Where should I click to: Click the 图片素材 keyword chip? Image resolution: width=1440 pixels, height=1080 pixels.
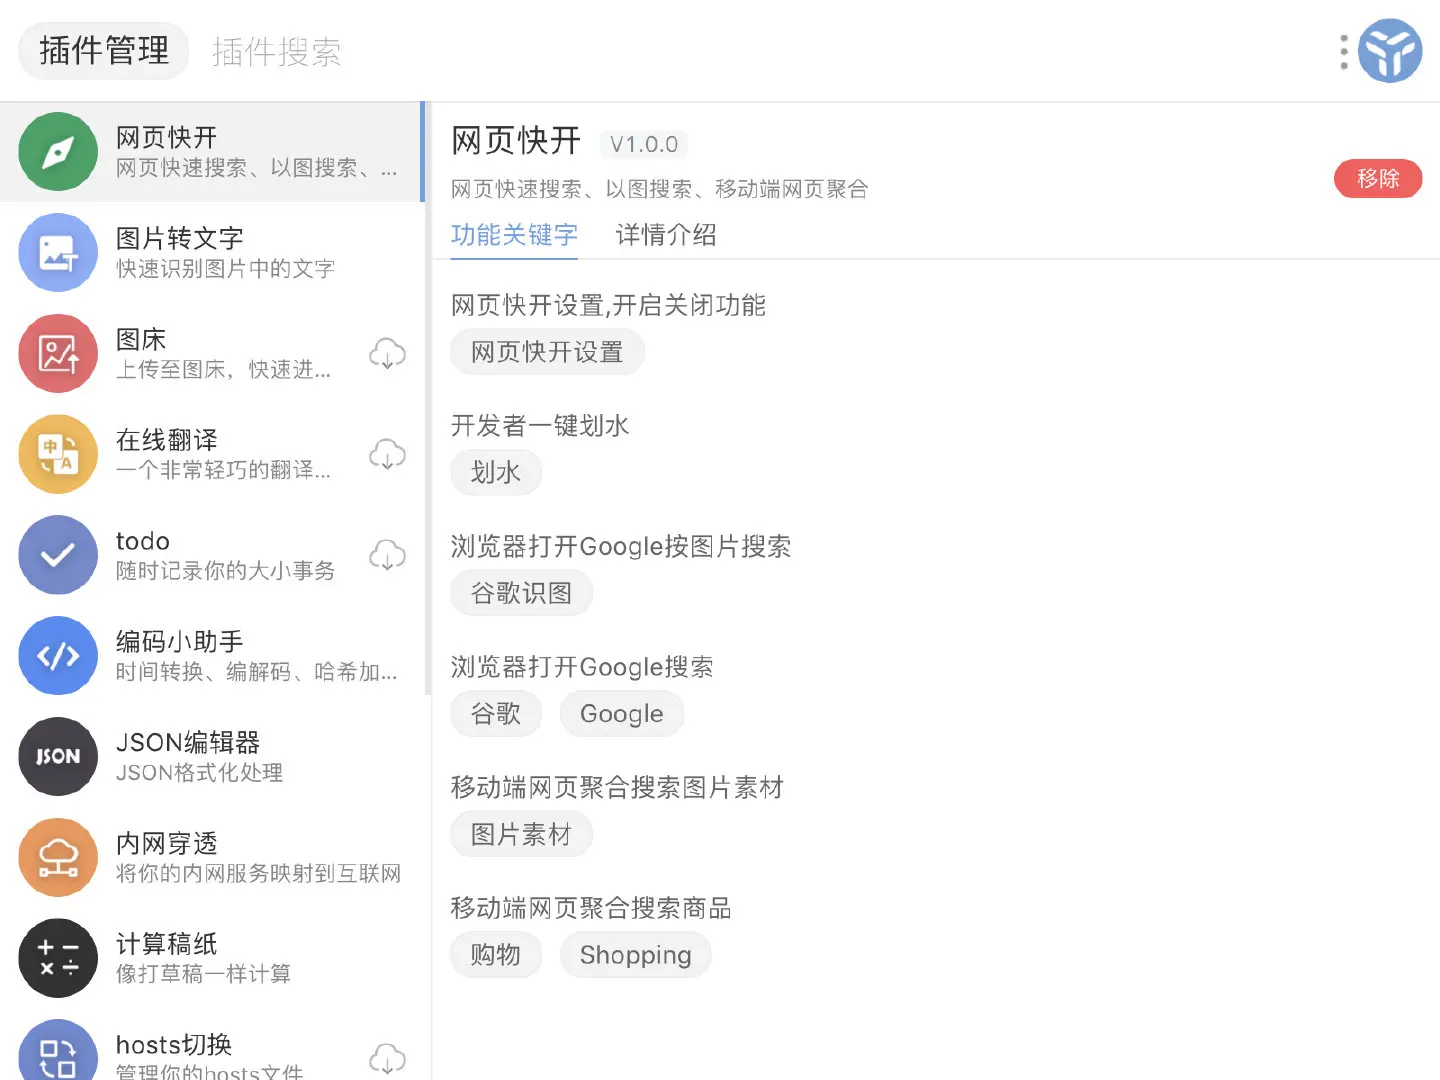coord(522,834)
